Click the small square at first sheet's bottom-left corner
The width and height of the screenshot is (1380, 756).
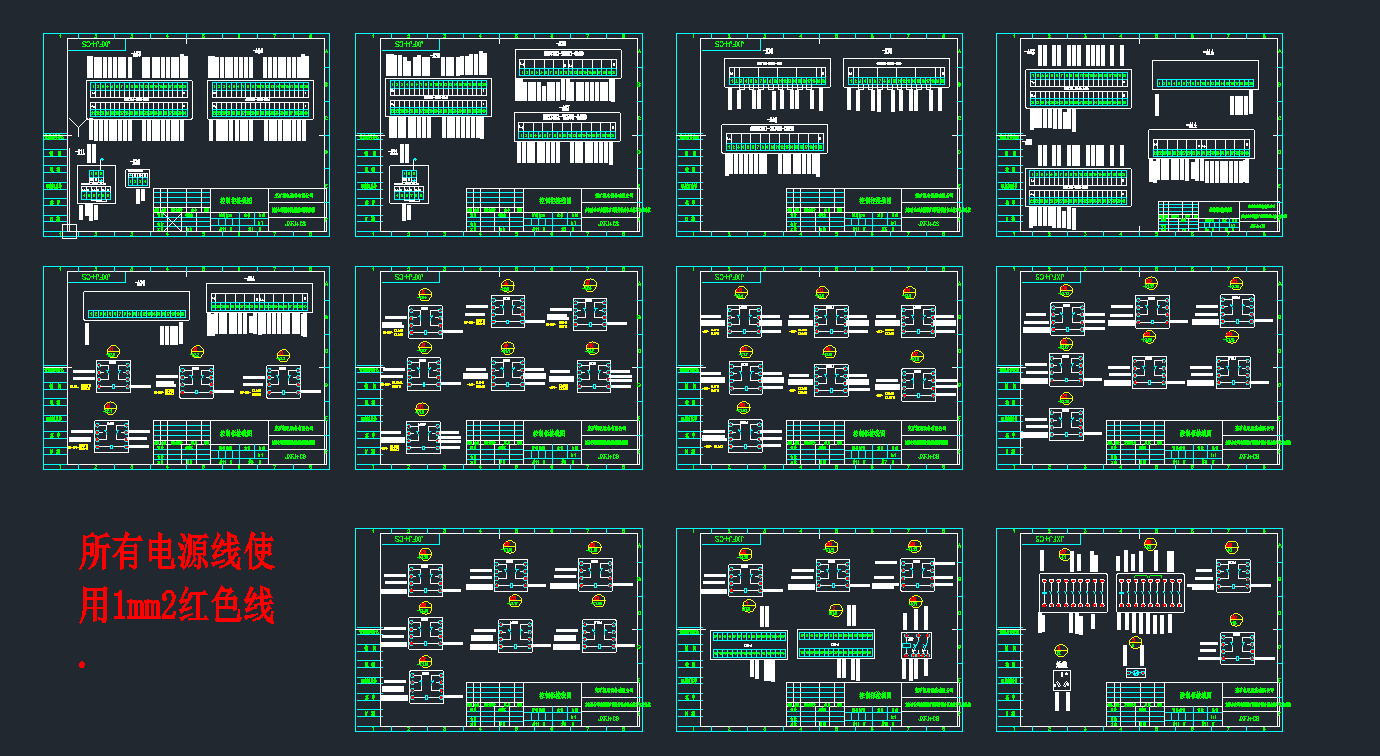(69, 232)
